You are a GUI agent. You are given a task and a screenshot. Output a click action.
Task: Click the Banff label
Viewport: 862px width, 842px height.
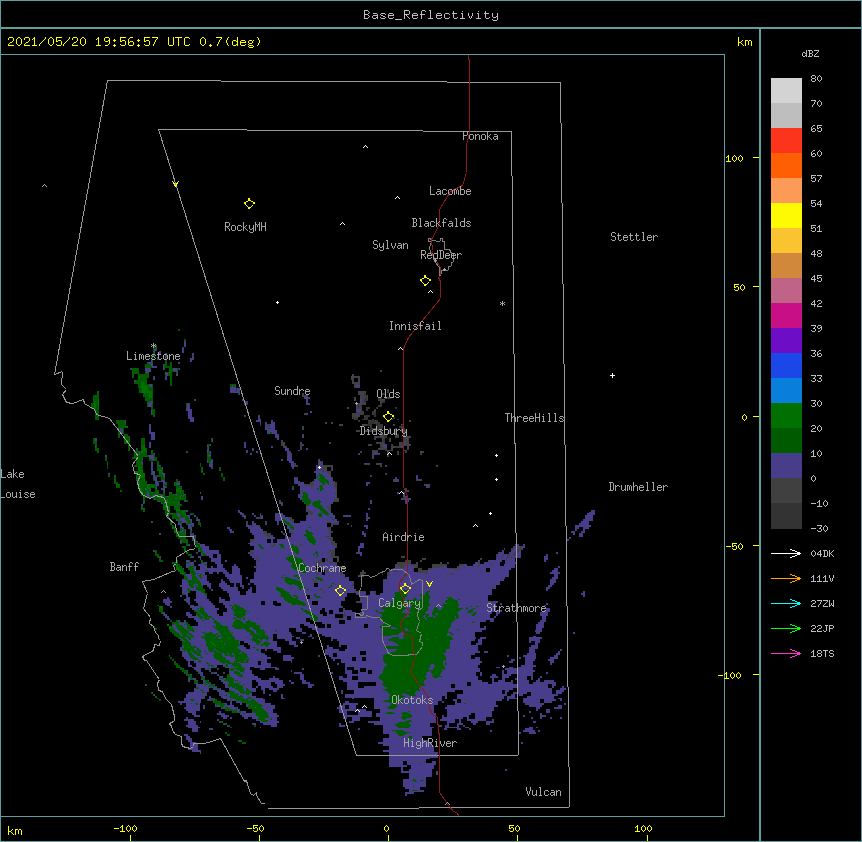(124, 567)
